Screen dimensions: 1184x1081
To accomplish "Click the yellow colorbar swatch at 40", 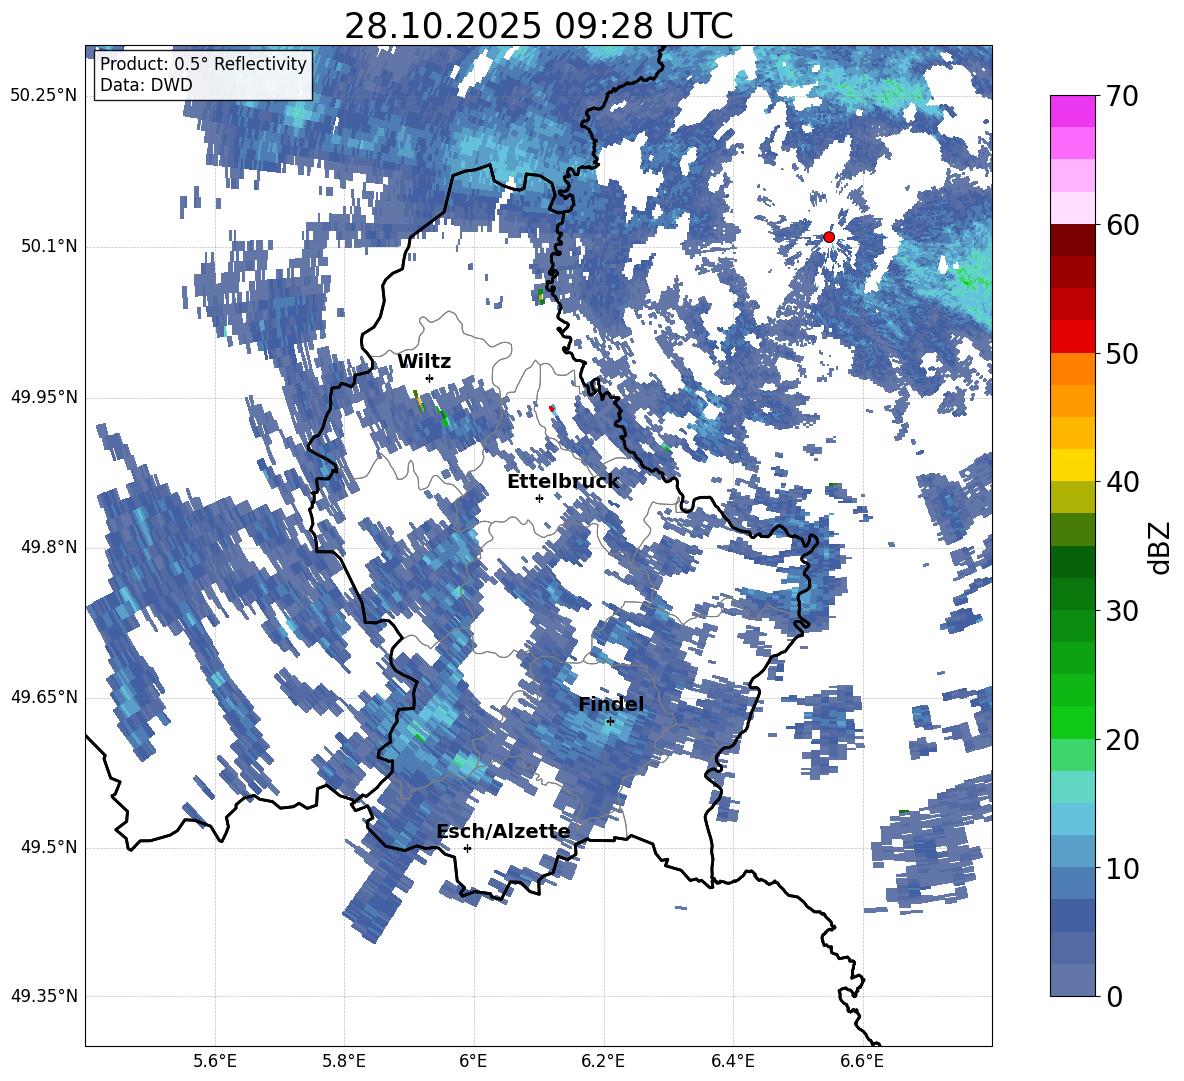I will point(1072,466).
